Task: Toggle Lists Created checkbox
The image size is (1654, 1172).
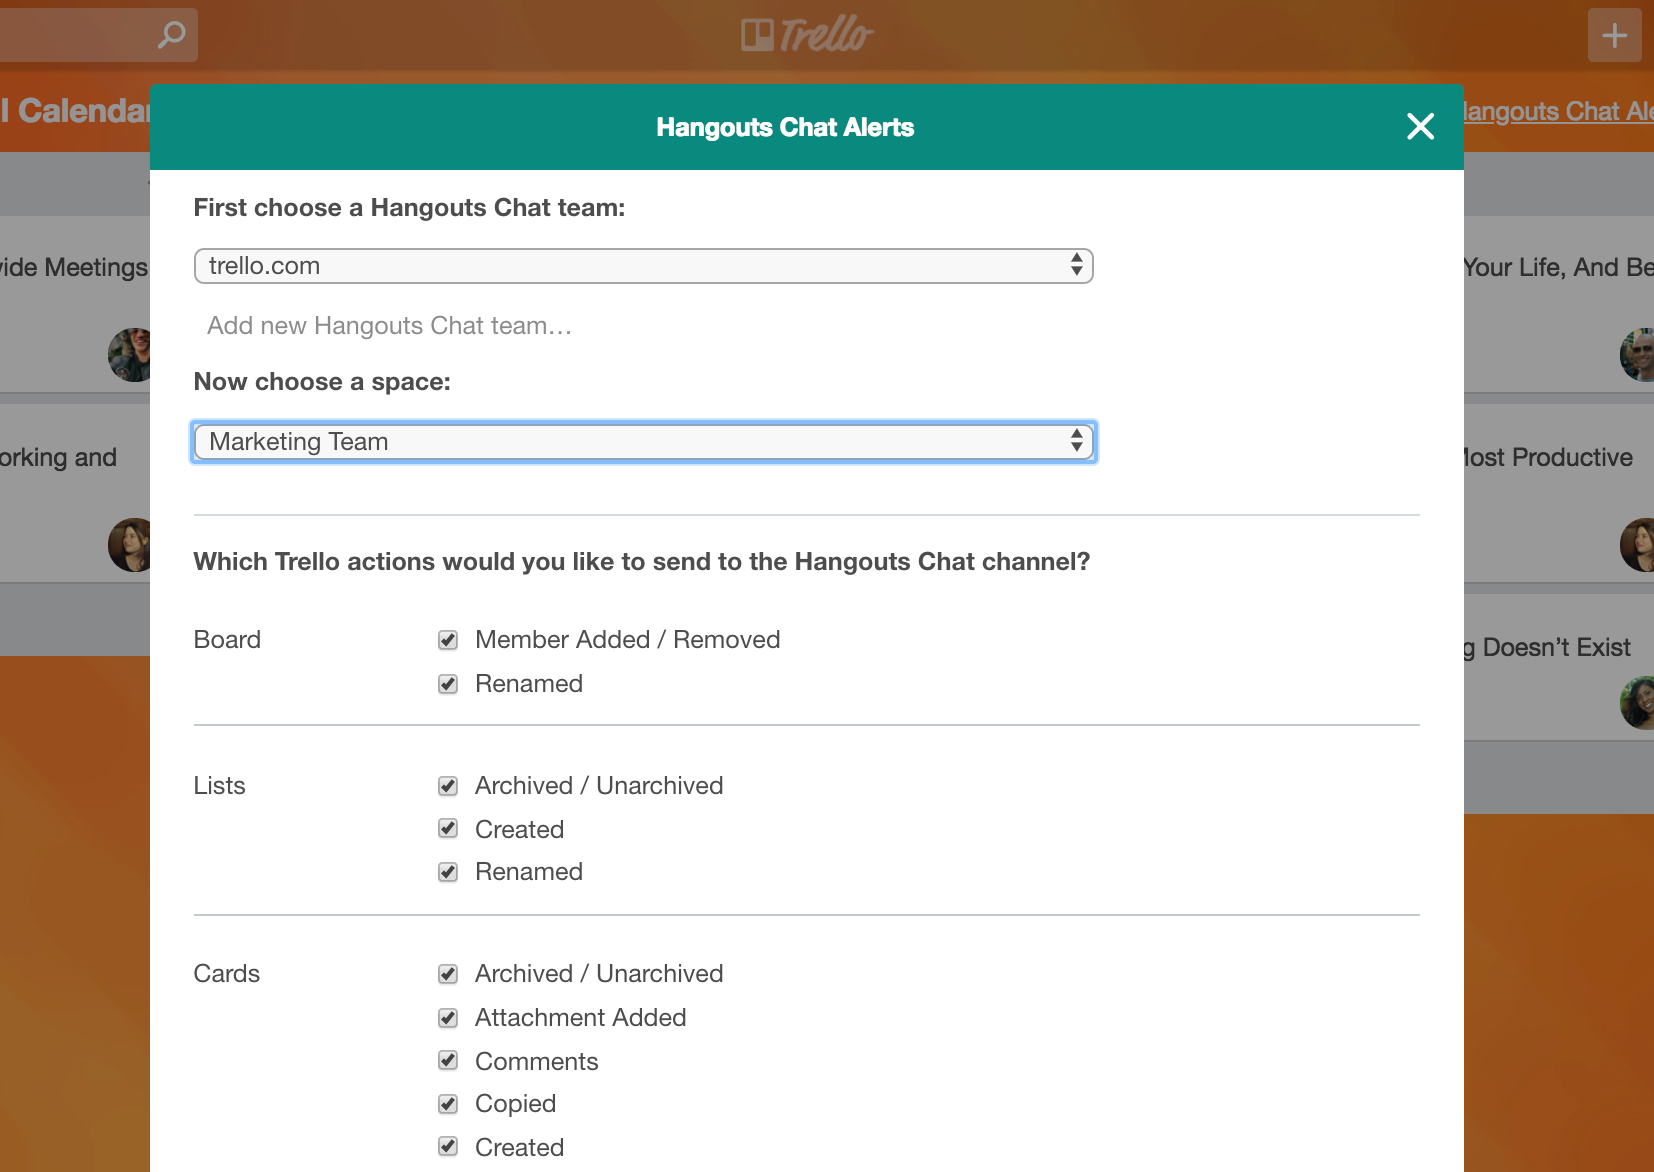Action: (448, 829)
